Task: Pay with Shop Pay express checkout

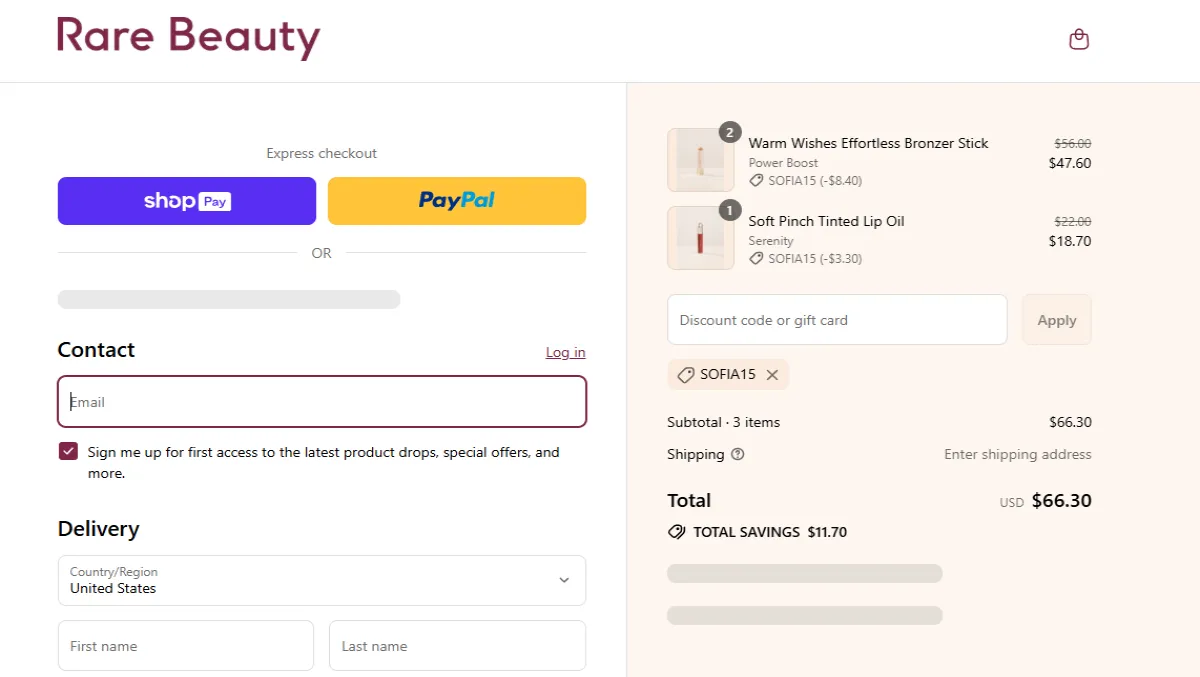Action: 187,201
